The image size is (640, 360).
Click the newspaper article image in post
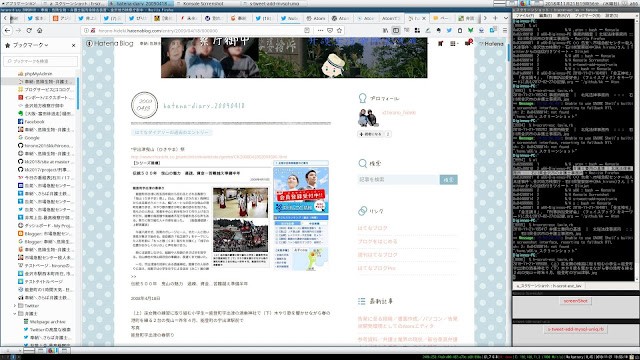pyautogui.click(x=229, y=216)
